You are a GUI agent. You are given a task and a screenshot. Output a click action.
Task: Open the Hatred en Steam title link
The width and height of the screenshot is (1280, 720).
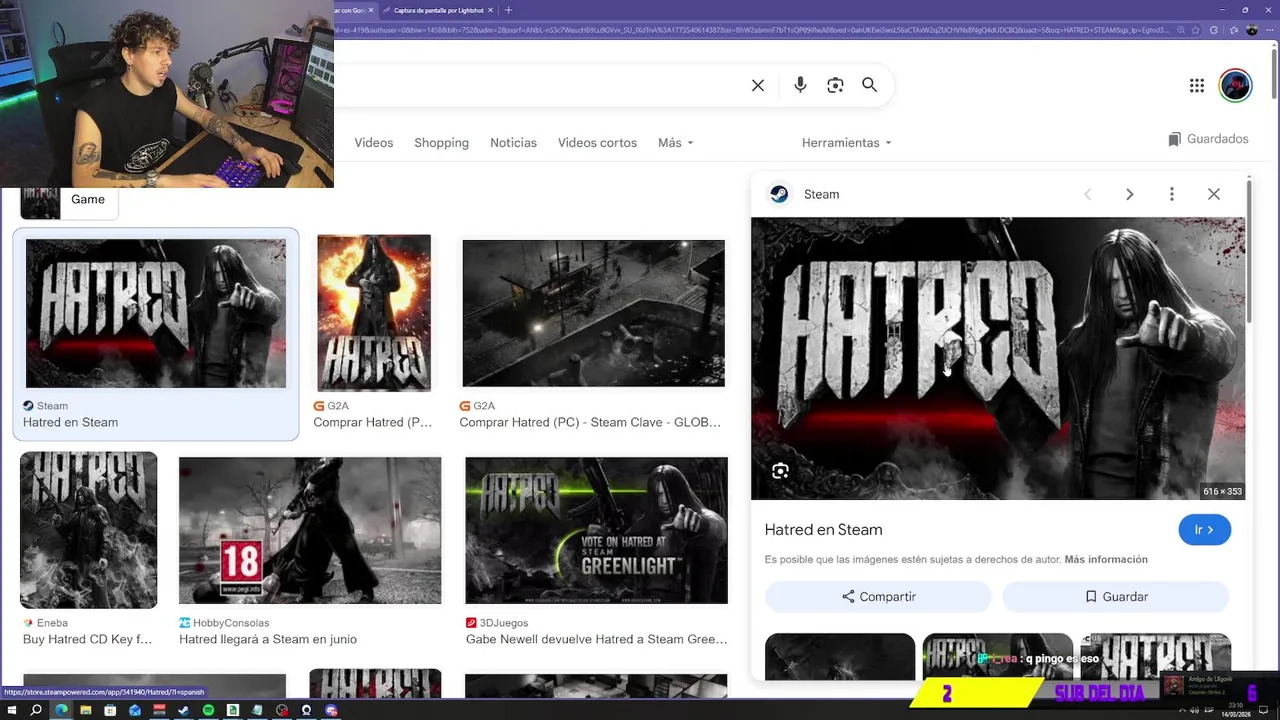point(823,530)
